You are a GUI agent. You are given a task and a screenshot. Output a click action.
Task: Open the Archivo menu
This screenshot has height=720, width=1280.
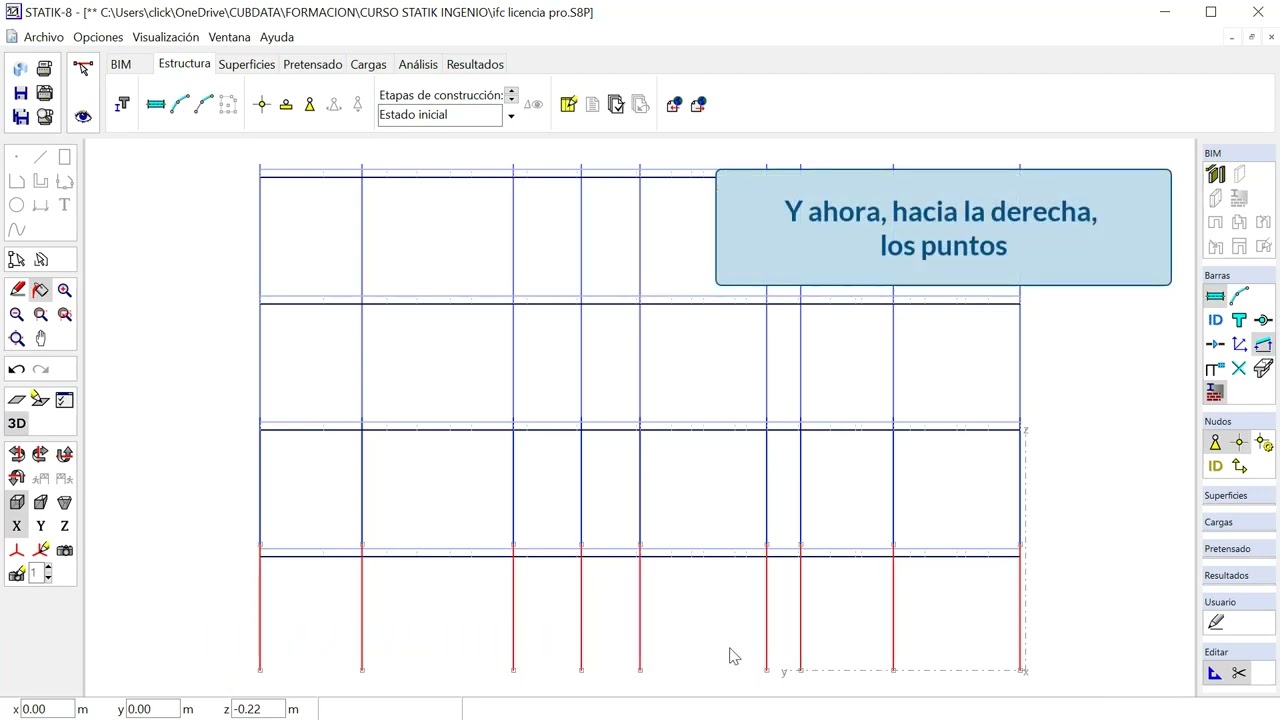tap(44, 37)
